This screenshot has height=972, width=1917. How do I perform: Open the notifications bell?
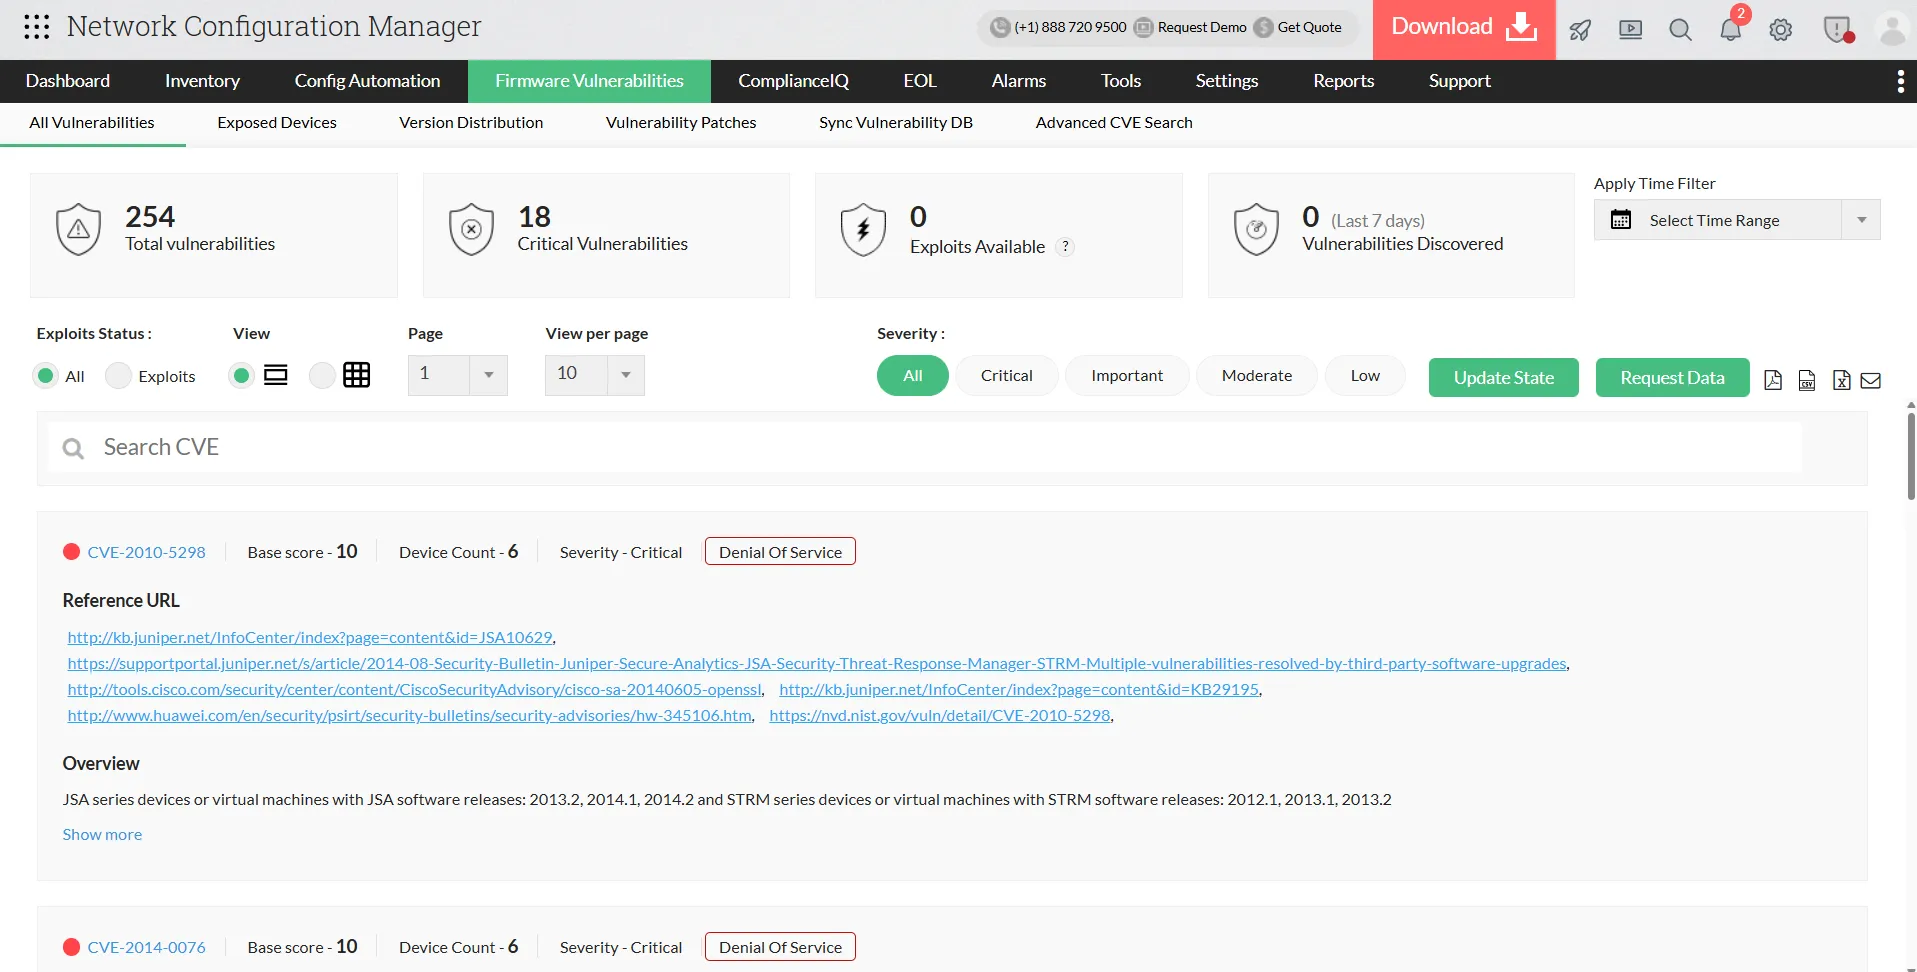point(1730,29)
